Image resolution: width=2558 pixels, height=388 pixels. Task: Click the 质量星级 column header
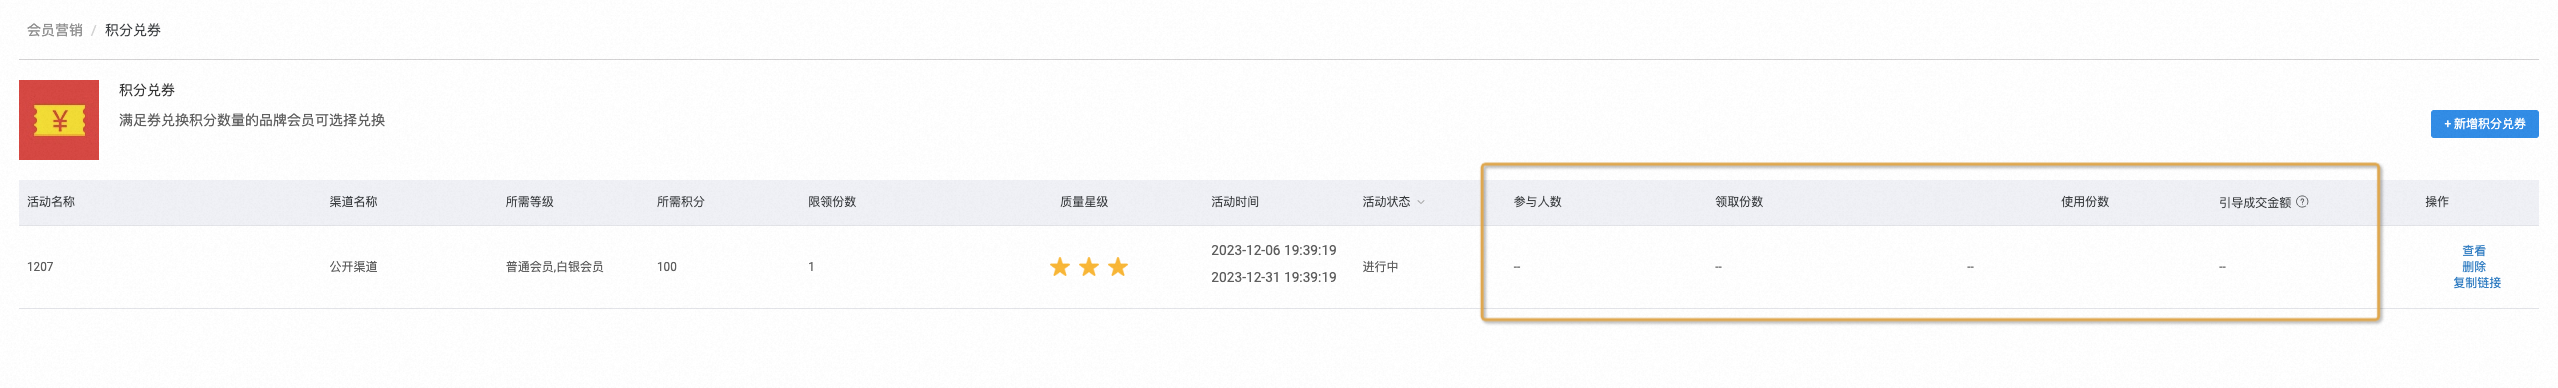point(1084,202)
